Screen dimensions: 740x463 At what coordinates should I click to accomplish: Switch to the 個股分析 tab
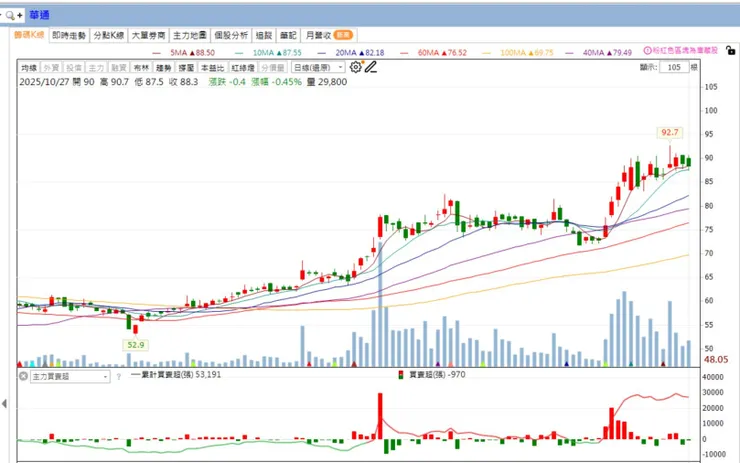coord(231,35)
